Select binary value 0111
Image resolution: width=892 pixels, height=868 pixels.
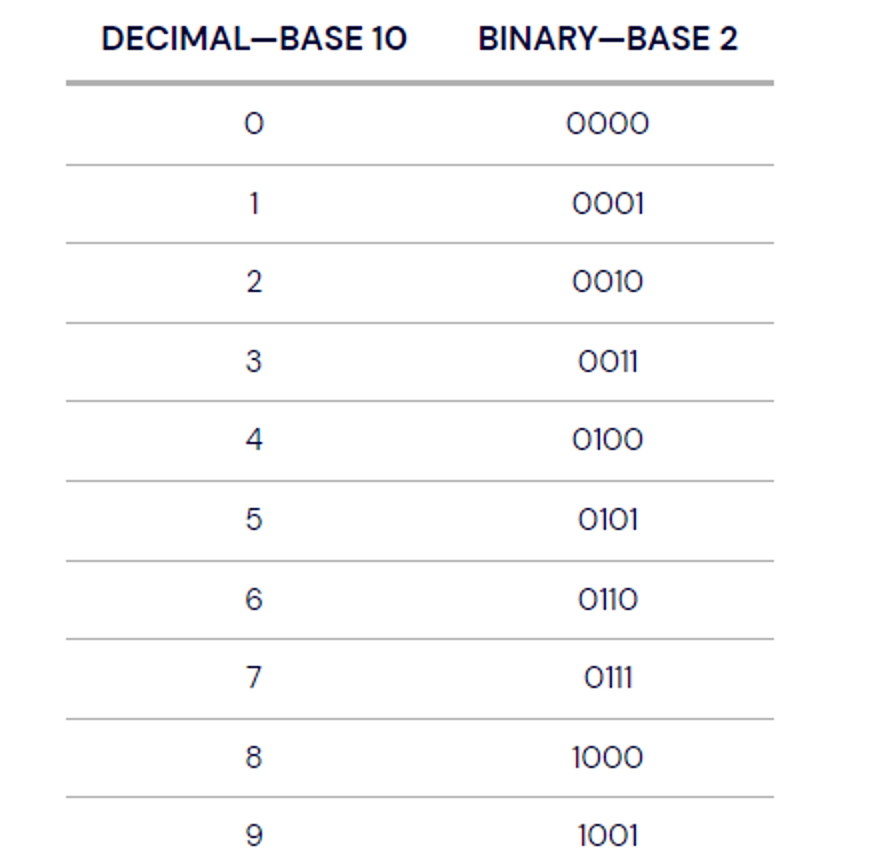coord(608,678)
